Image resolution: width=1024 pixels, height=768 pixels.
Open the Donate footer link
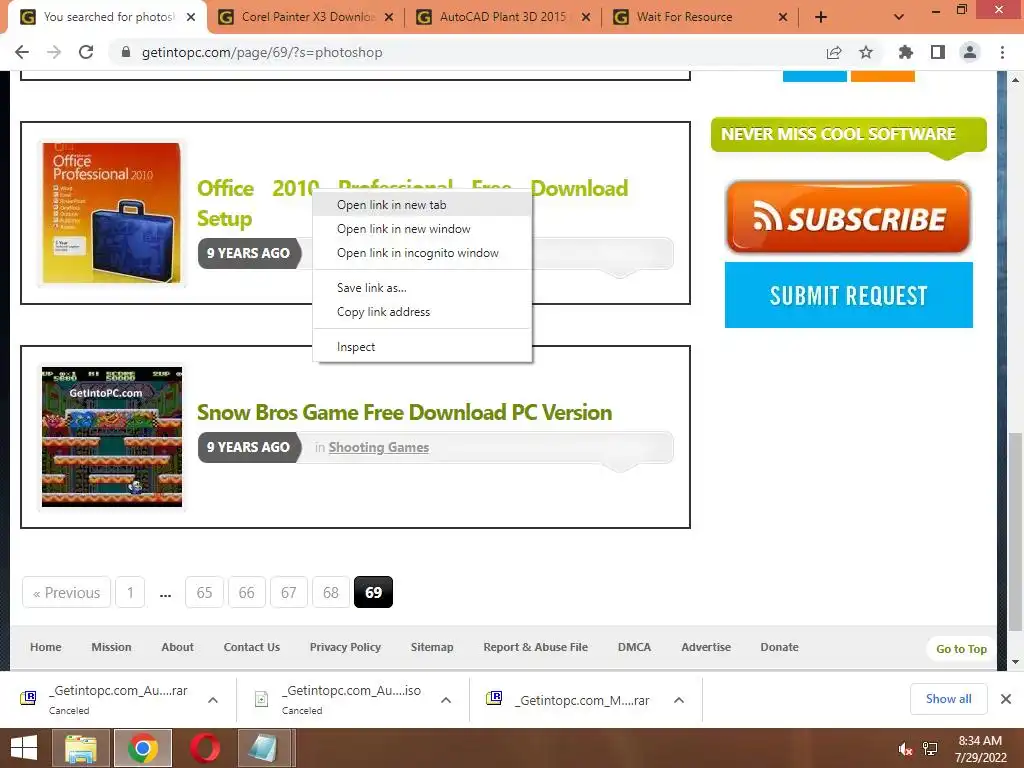779,647
